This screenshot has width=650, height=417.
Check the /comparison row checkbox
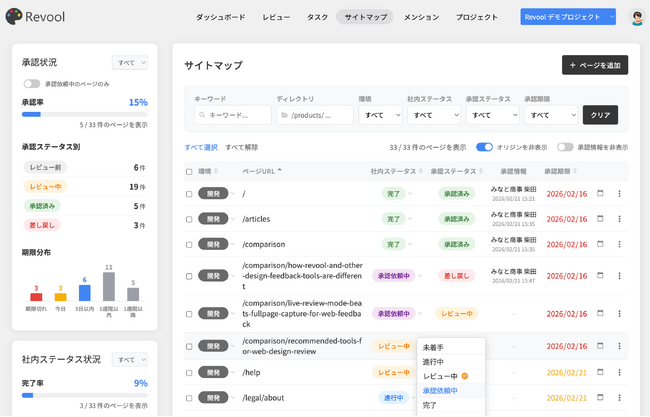(189, 245)
